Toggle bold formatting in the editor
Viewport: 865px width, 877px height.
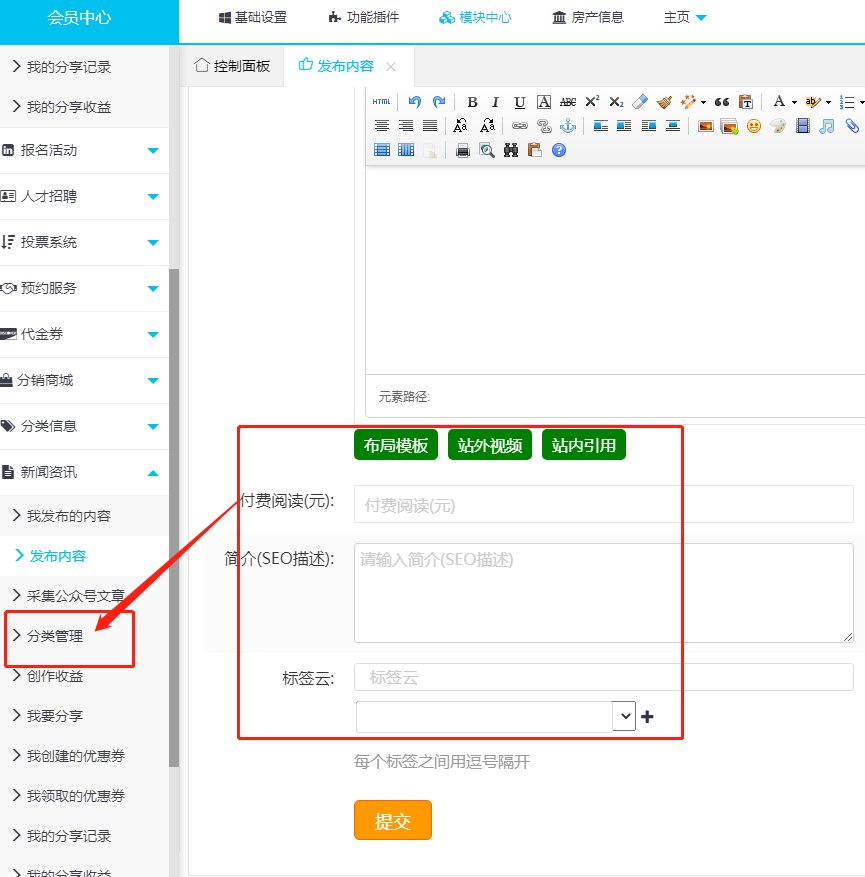coord(472,102)
